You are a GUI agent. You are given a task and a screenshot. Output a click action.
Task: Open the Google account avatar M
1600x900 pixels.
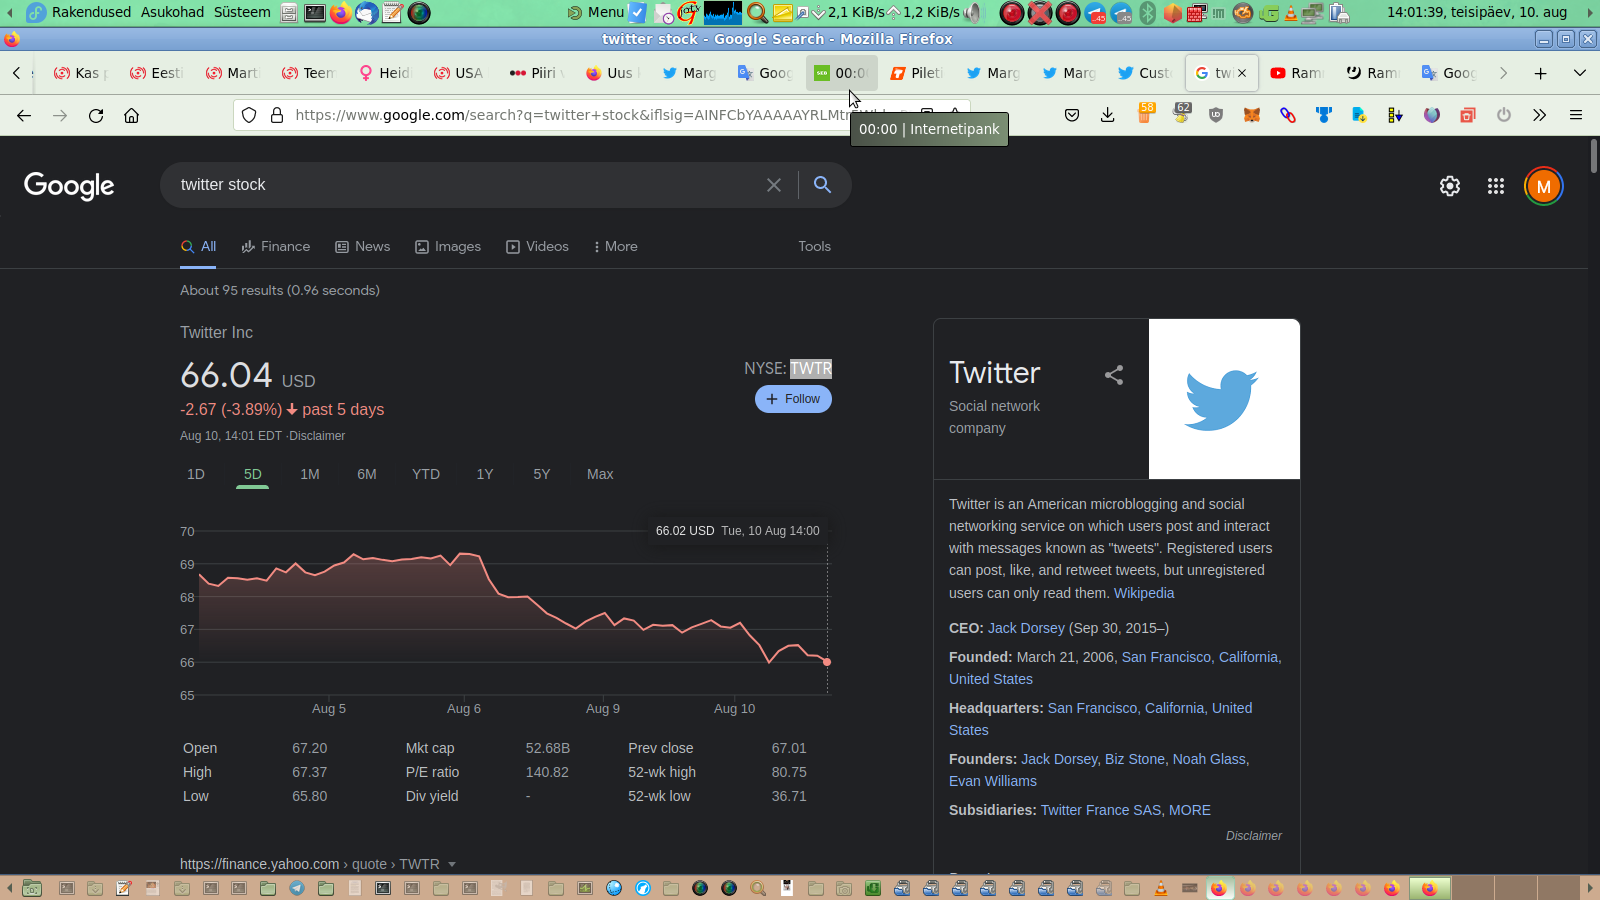[x=1544, y=186]
